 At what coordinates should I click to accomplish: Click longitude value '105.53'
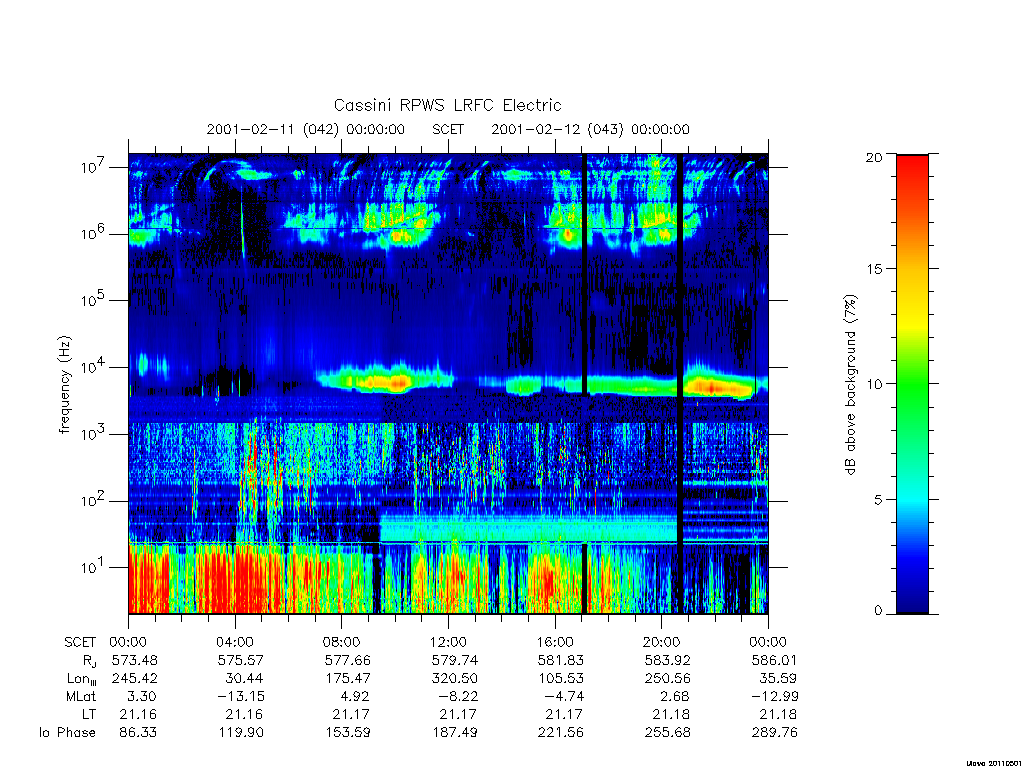[561, 679]
